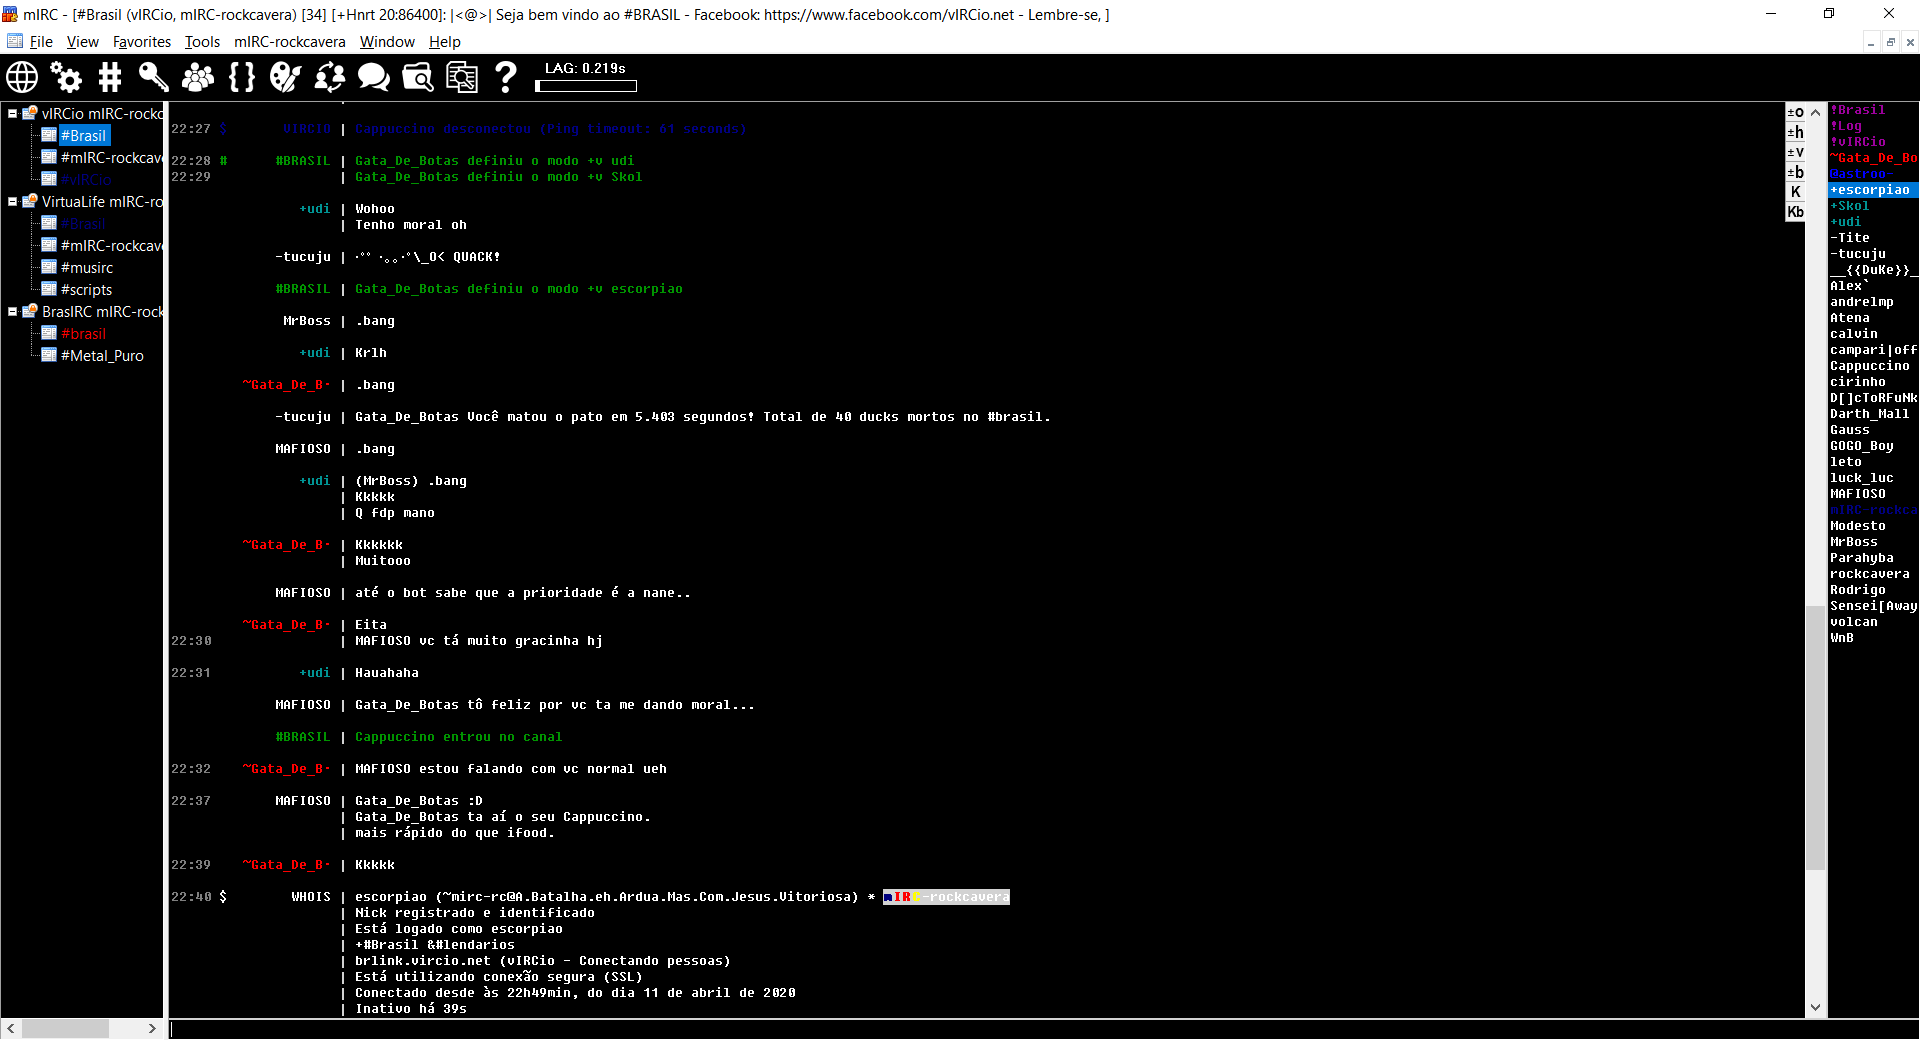Open the mIRC-rockcavera menu
Screen dimensions: 1920x1040
(289, 42)
